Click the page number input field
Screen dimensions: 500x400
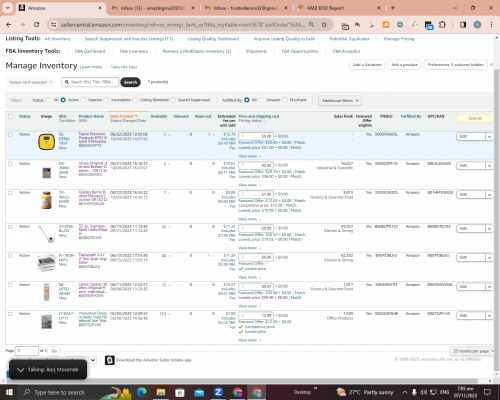(27, 351)
